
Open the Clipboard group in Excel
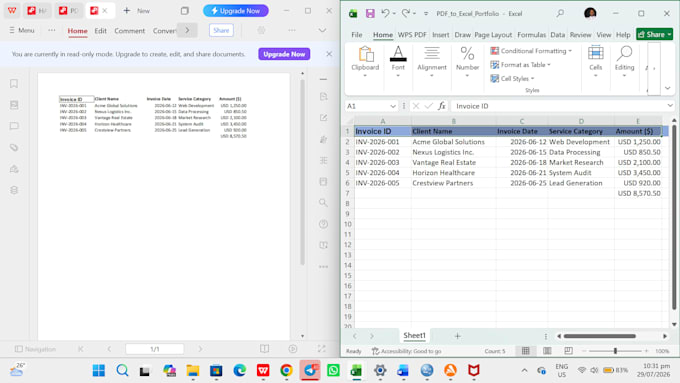coord(365,62)
